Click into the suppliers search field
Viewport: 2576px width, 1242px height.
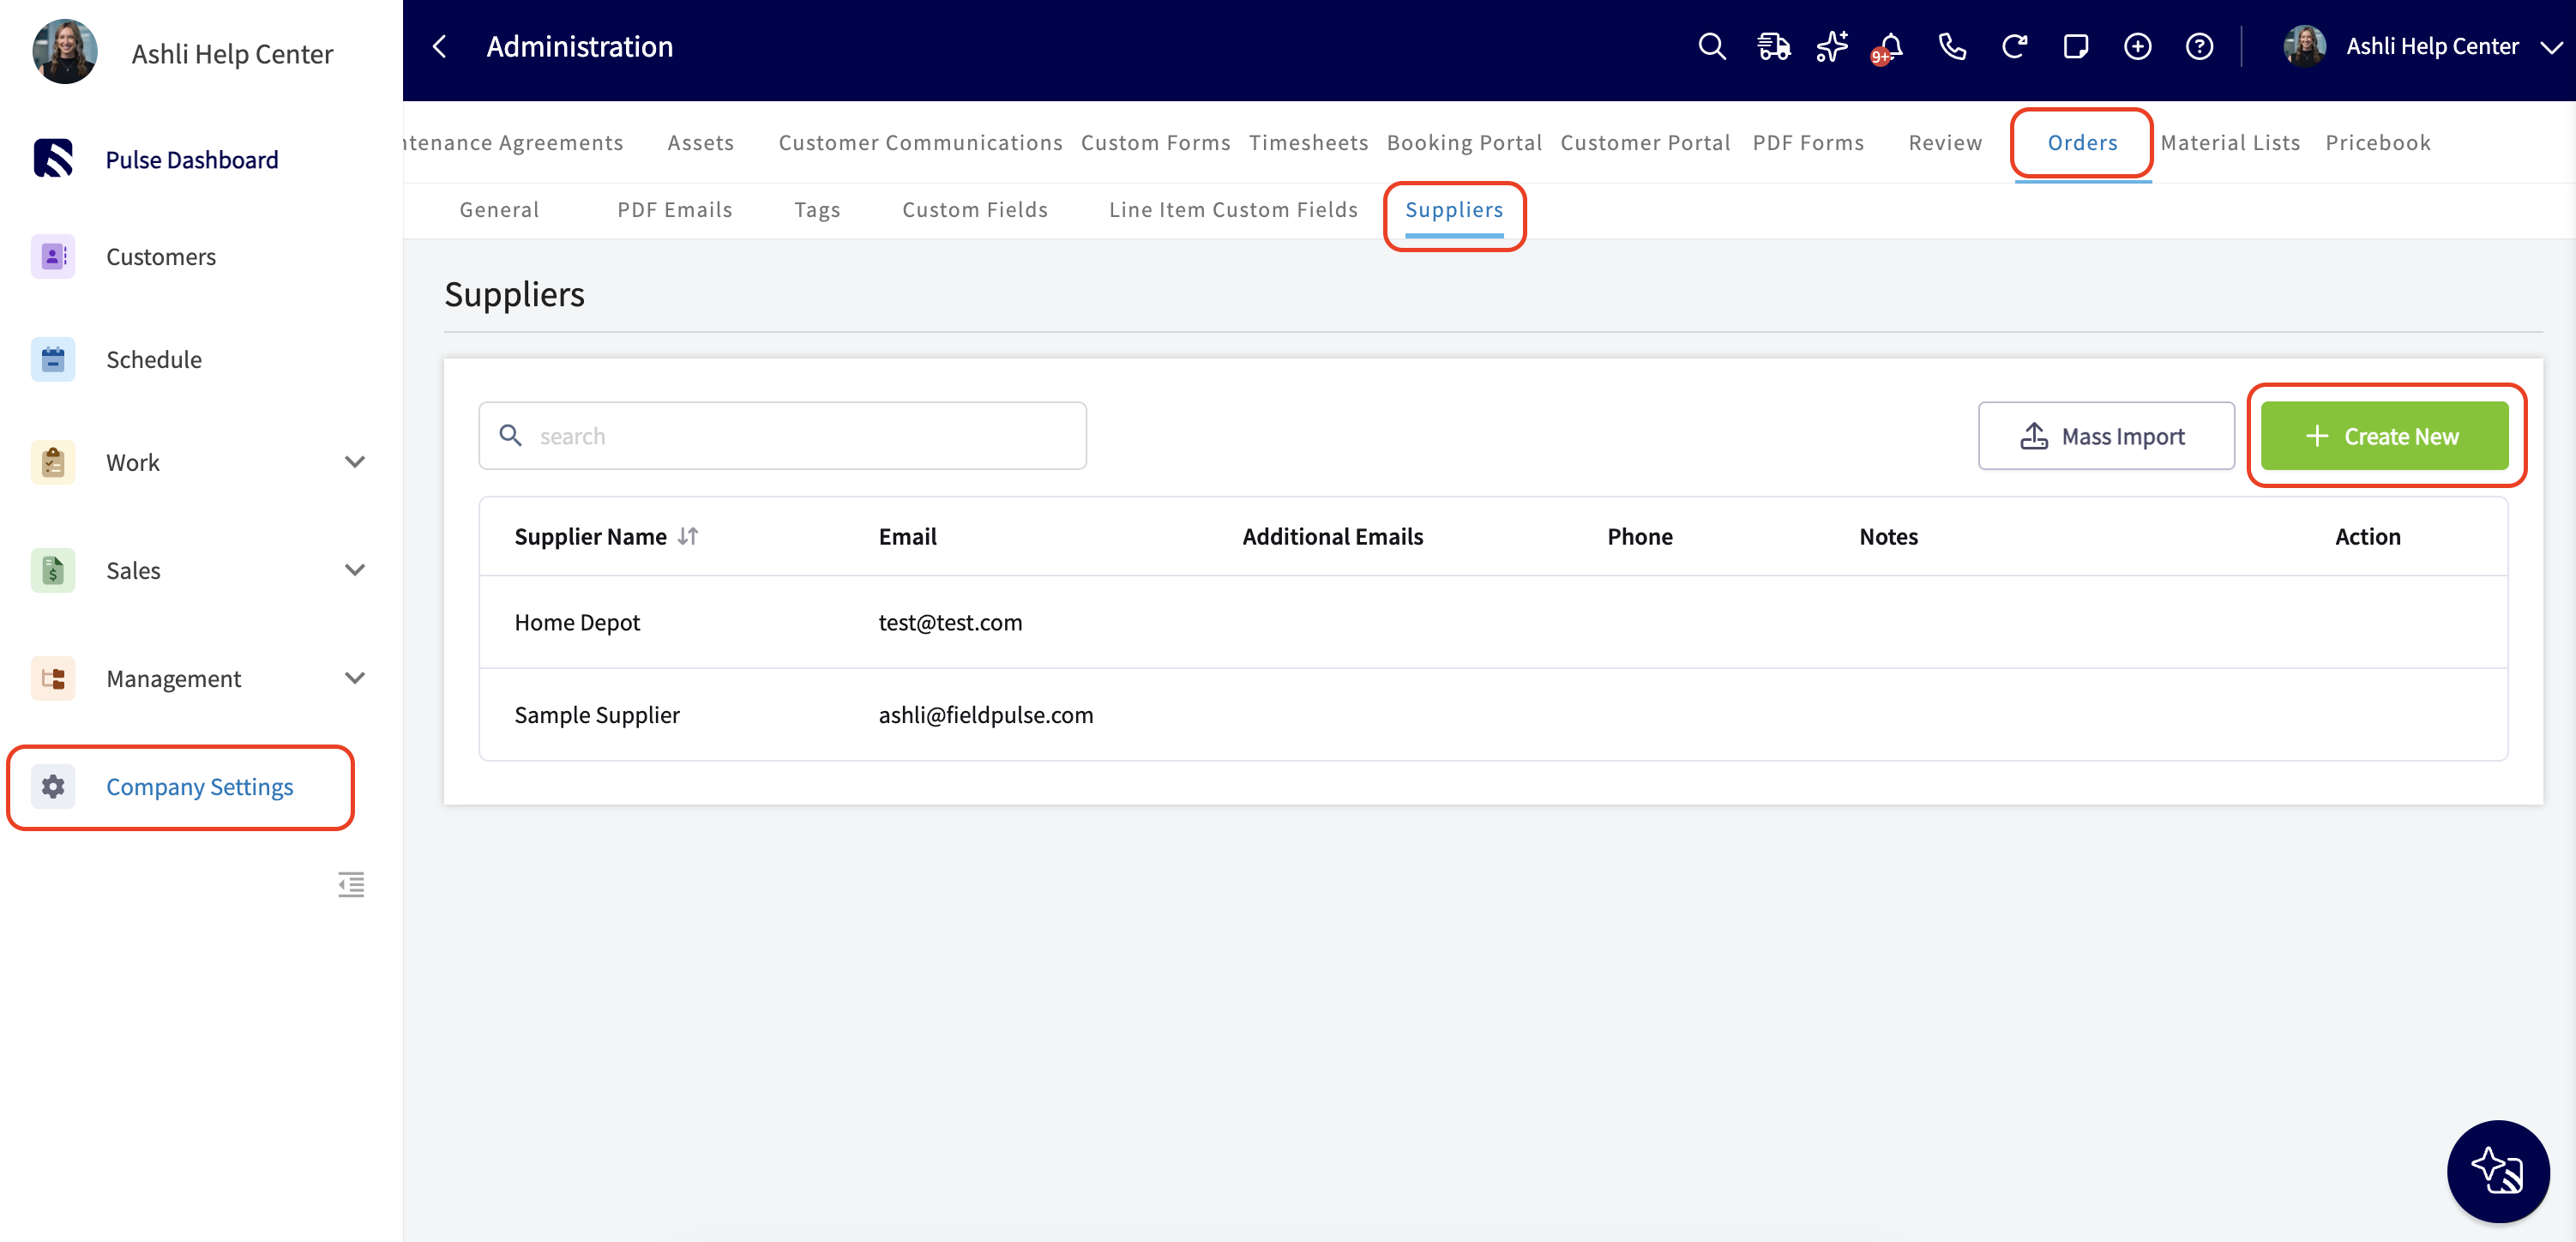782,436
